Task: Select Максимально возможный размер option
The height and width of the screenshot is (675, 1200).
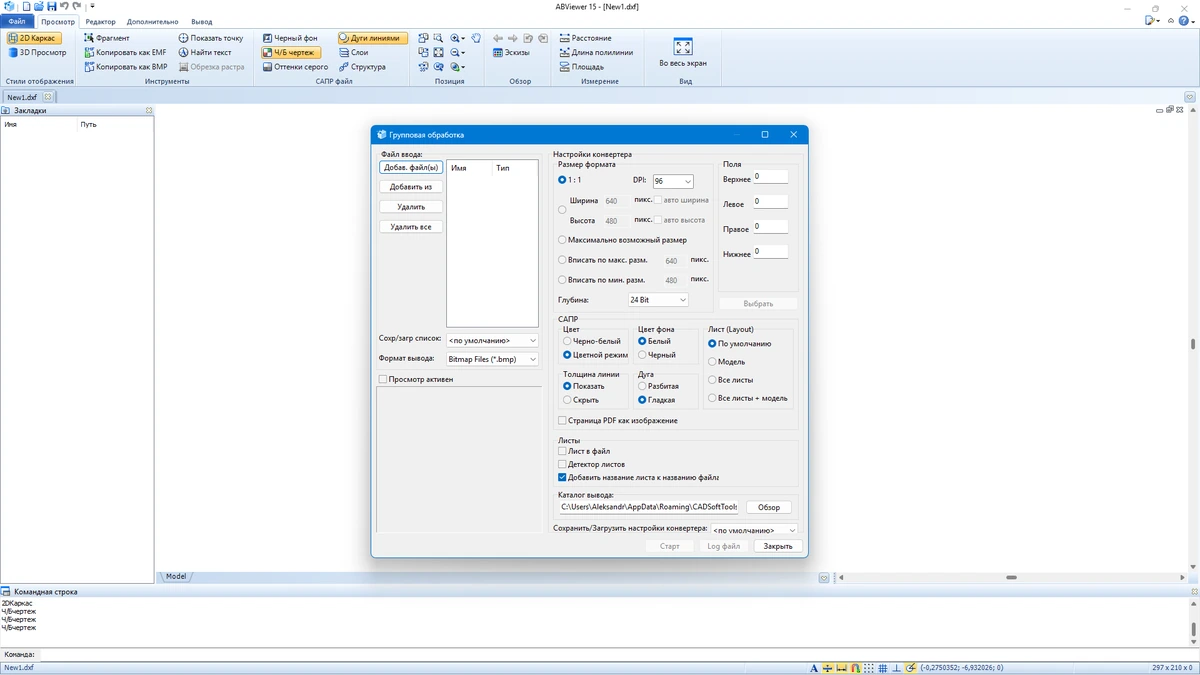Action: coord(622,240)
